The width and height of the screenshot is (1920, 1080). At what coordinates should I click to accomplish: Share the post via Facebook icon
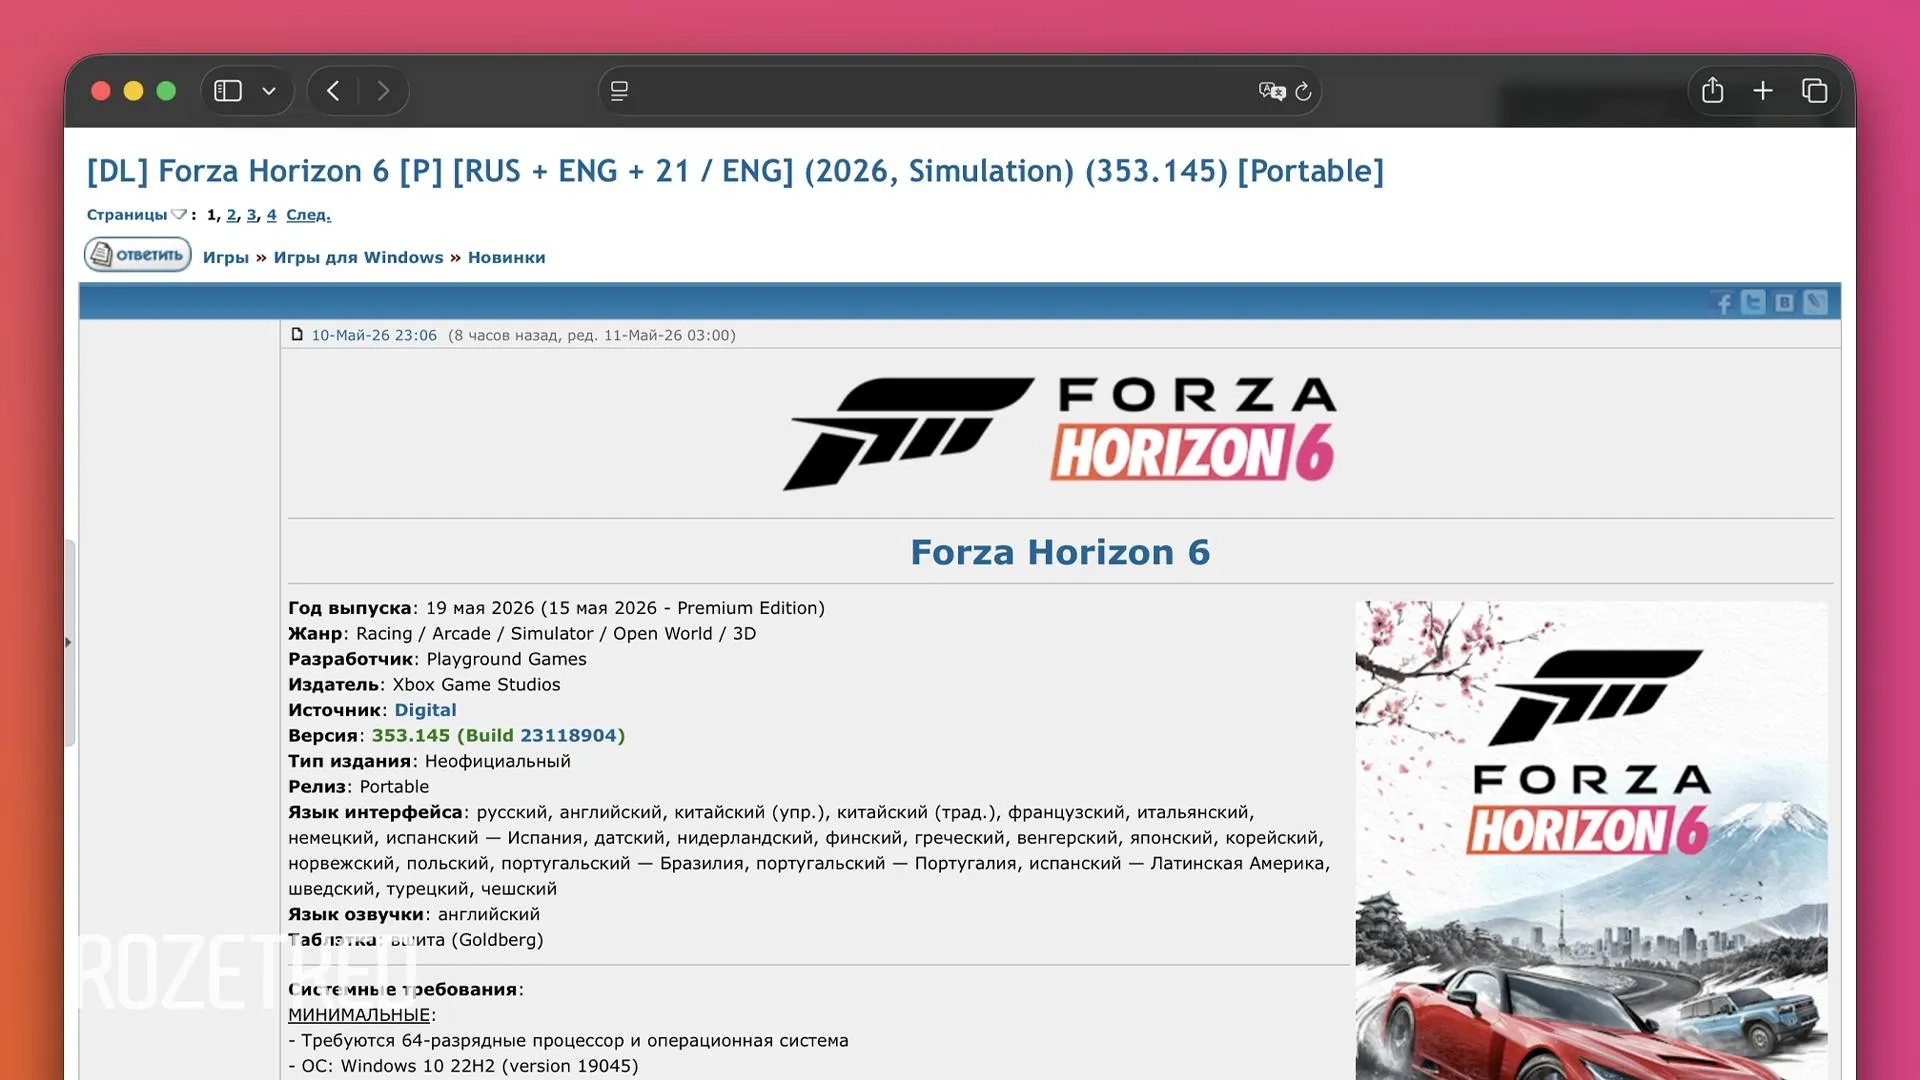tap(1723, 302)
